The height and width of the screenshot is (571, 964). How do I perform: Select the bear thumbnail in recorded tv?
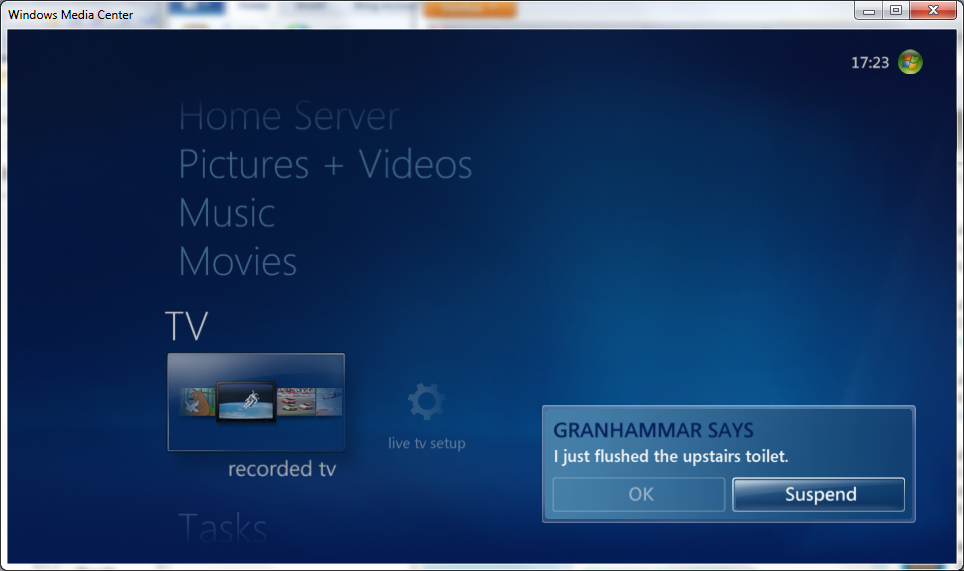click(198, 401)
